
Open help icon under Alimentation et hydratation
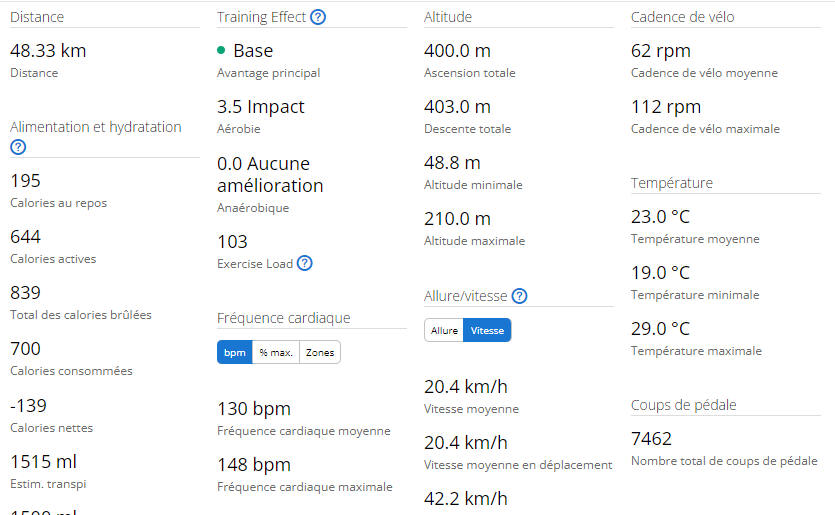18,147
